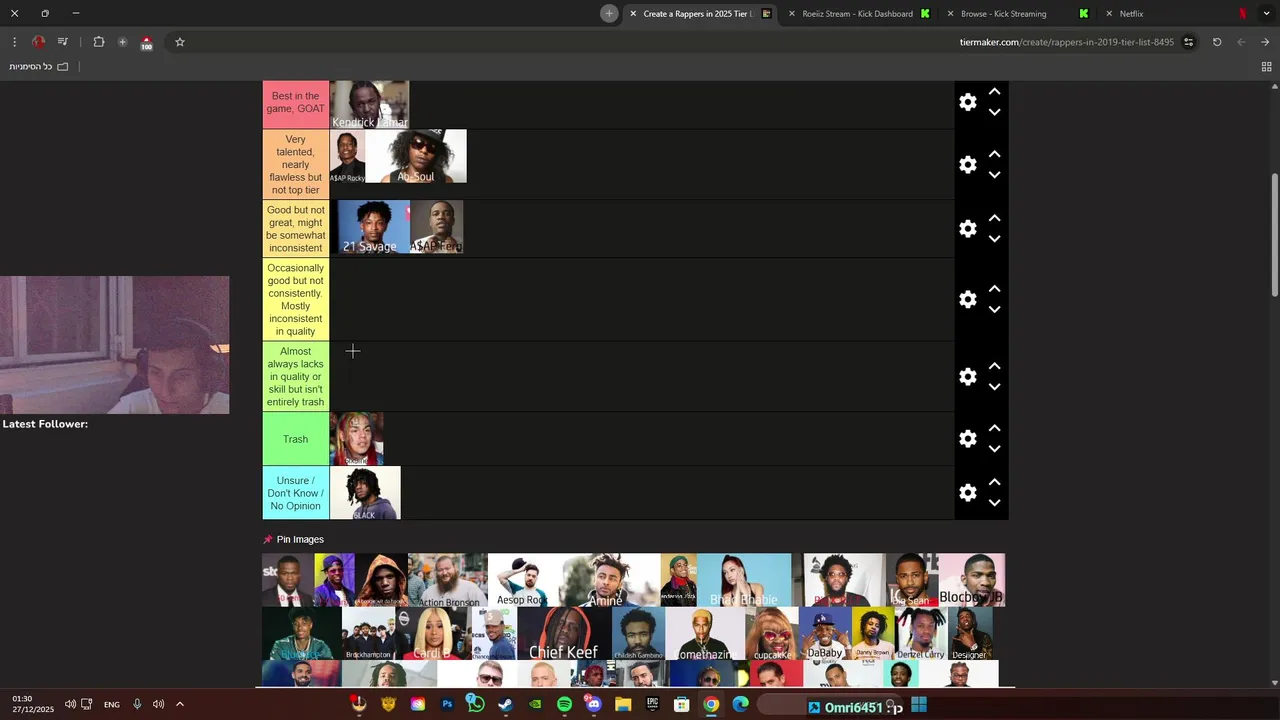Close the Netflix tab
The height and width of the screenshot is (720, 1280).
point(1109,14)
